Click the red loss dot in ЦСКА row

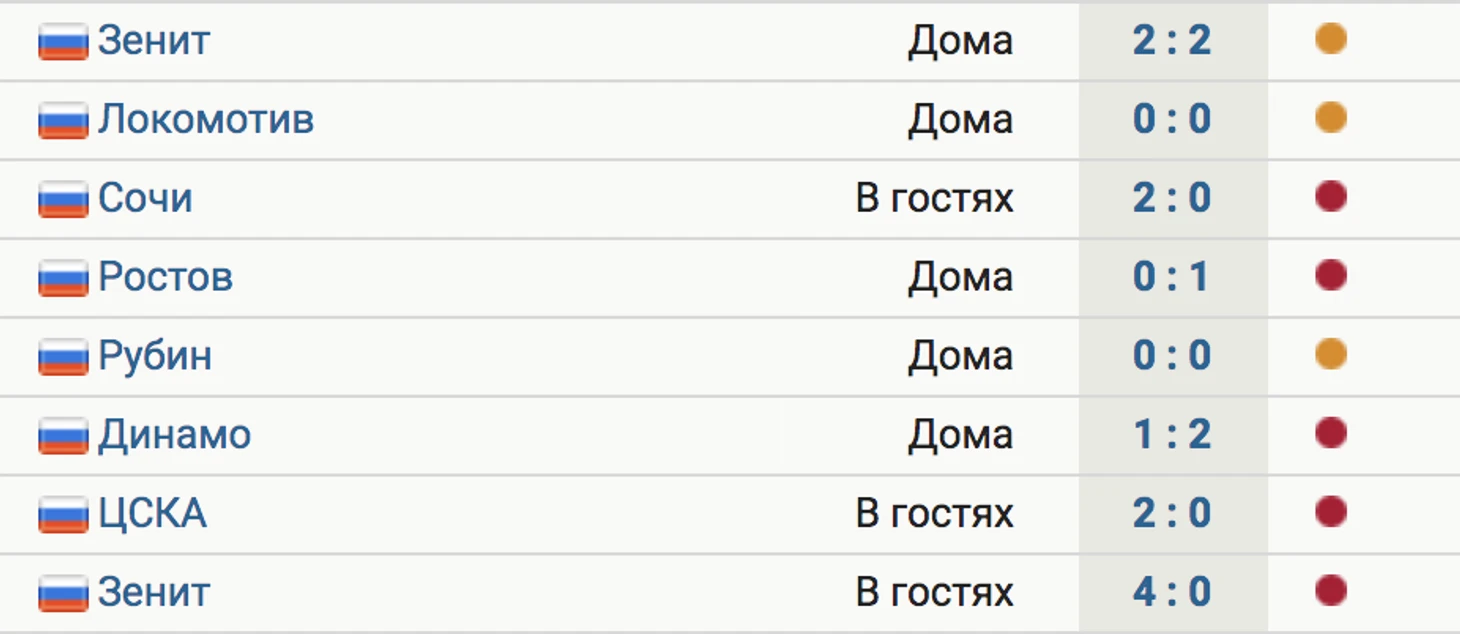click(x=1331, y=513)
